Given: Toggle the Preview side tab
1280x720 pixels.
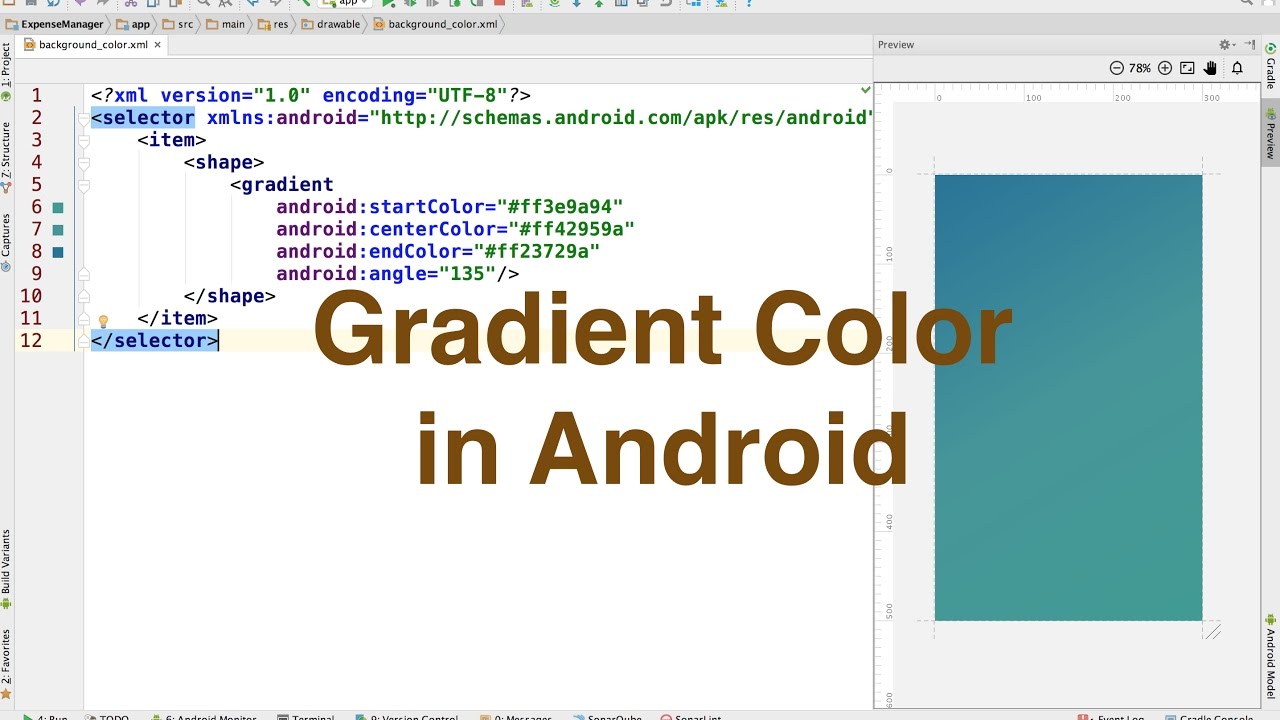Looking at the screenshot, I should click(x=1271, y=134).
